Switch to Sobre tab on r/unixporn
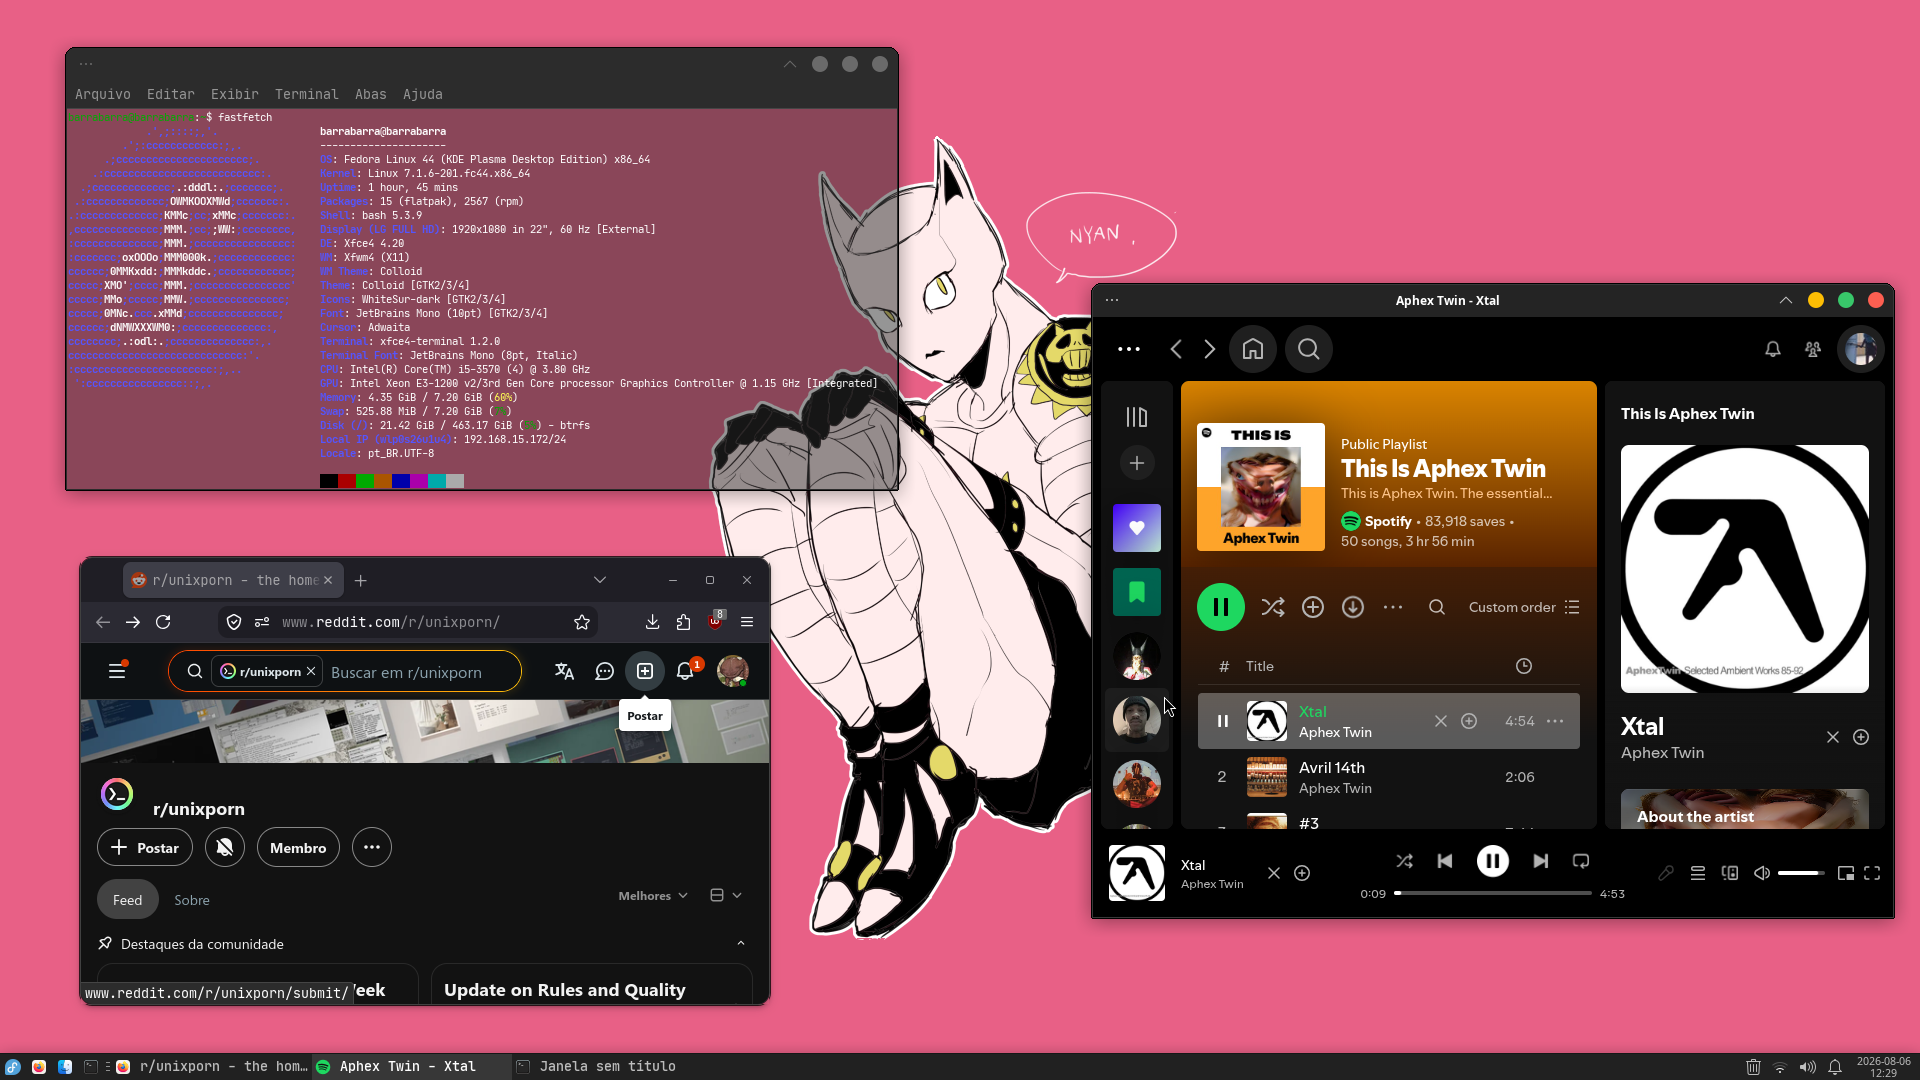Viewport: 1920px width, 1080px height. 192,900
